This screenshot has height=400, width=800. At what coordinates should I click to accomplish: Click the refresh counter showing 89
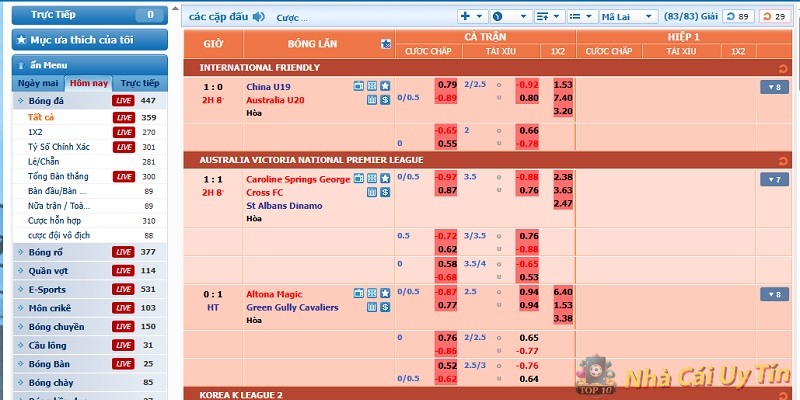[739, 17]
